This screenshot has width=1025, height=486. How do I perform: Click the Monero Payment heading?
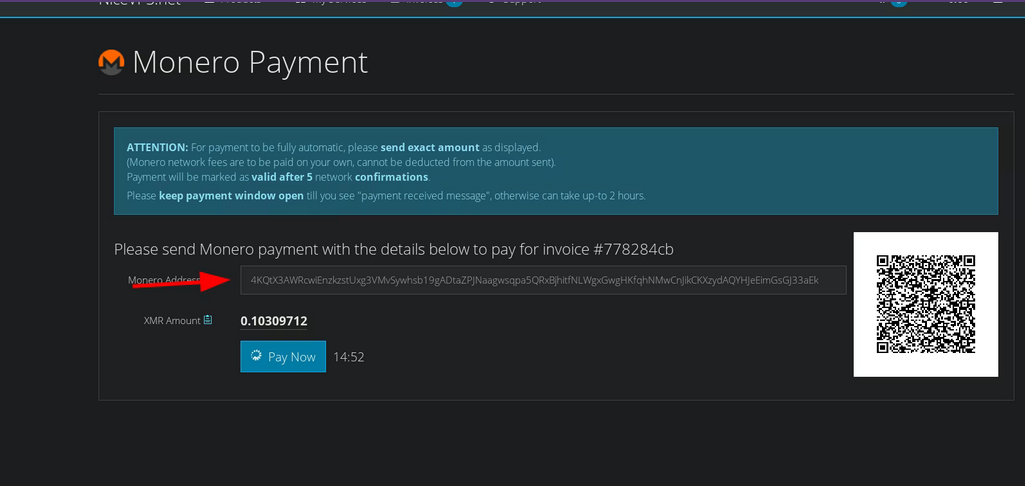[250, 63]
